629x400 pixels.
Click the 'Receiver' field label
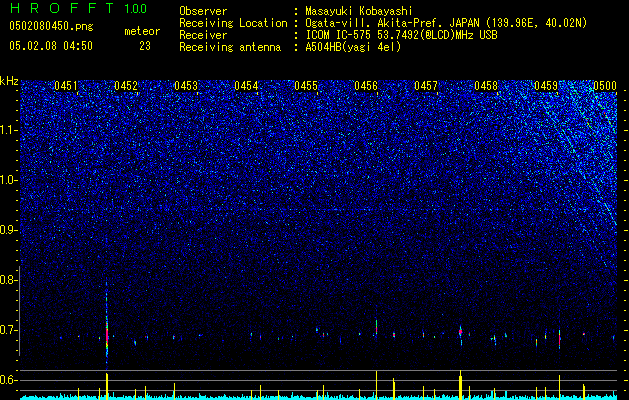pyautogui.click(x=203, y=35)
